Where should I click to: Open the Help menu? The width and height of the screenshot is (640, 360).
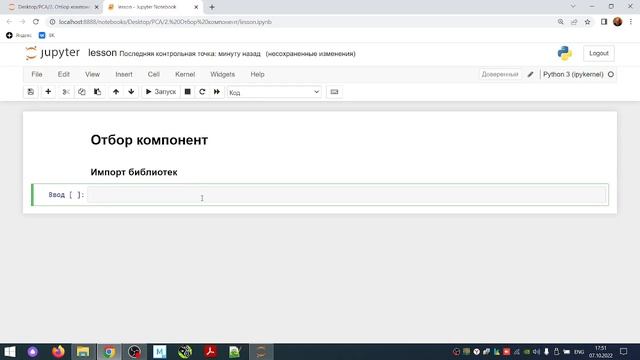pos(257,74)
